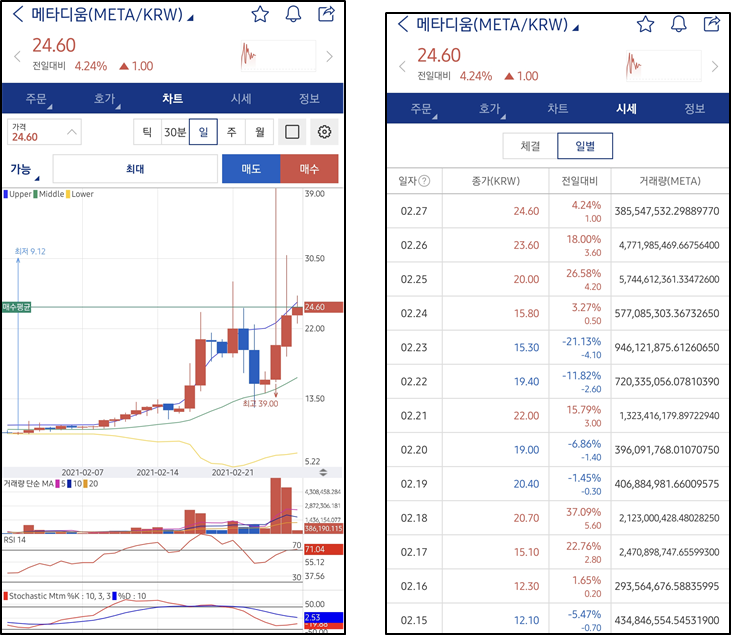731x635 pixels.
Task: Open mini sparkline chart in left screen
Action: (278, 56)
